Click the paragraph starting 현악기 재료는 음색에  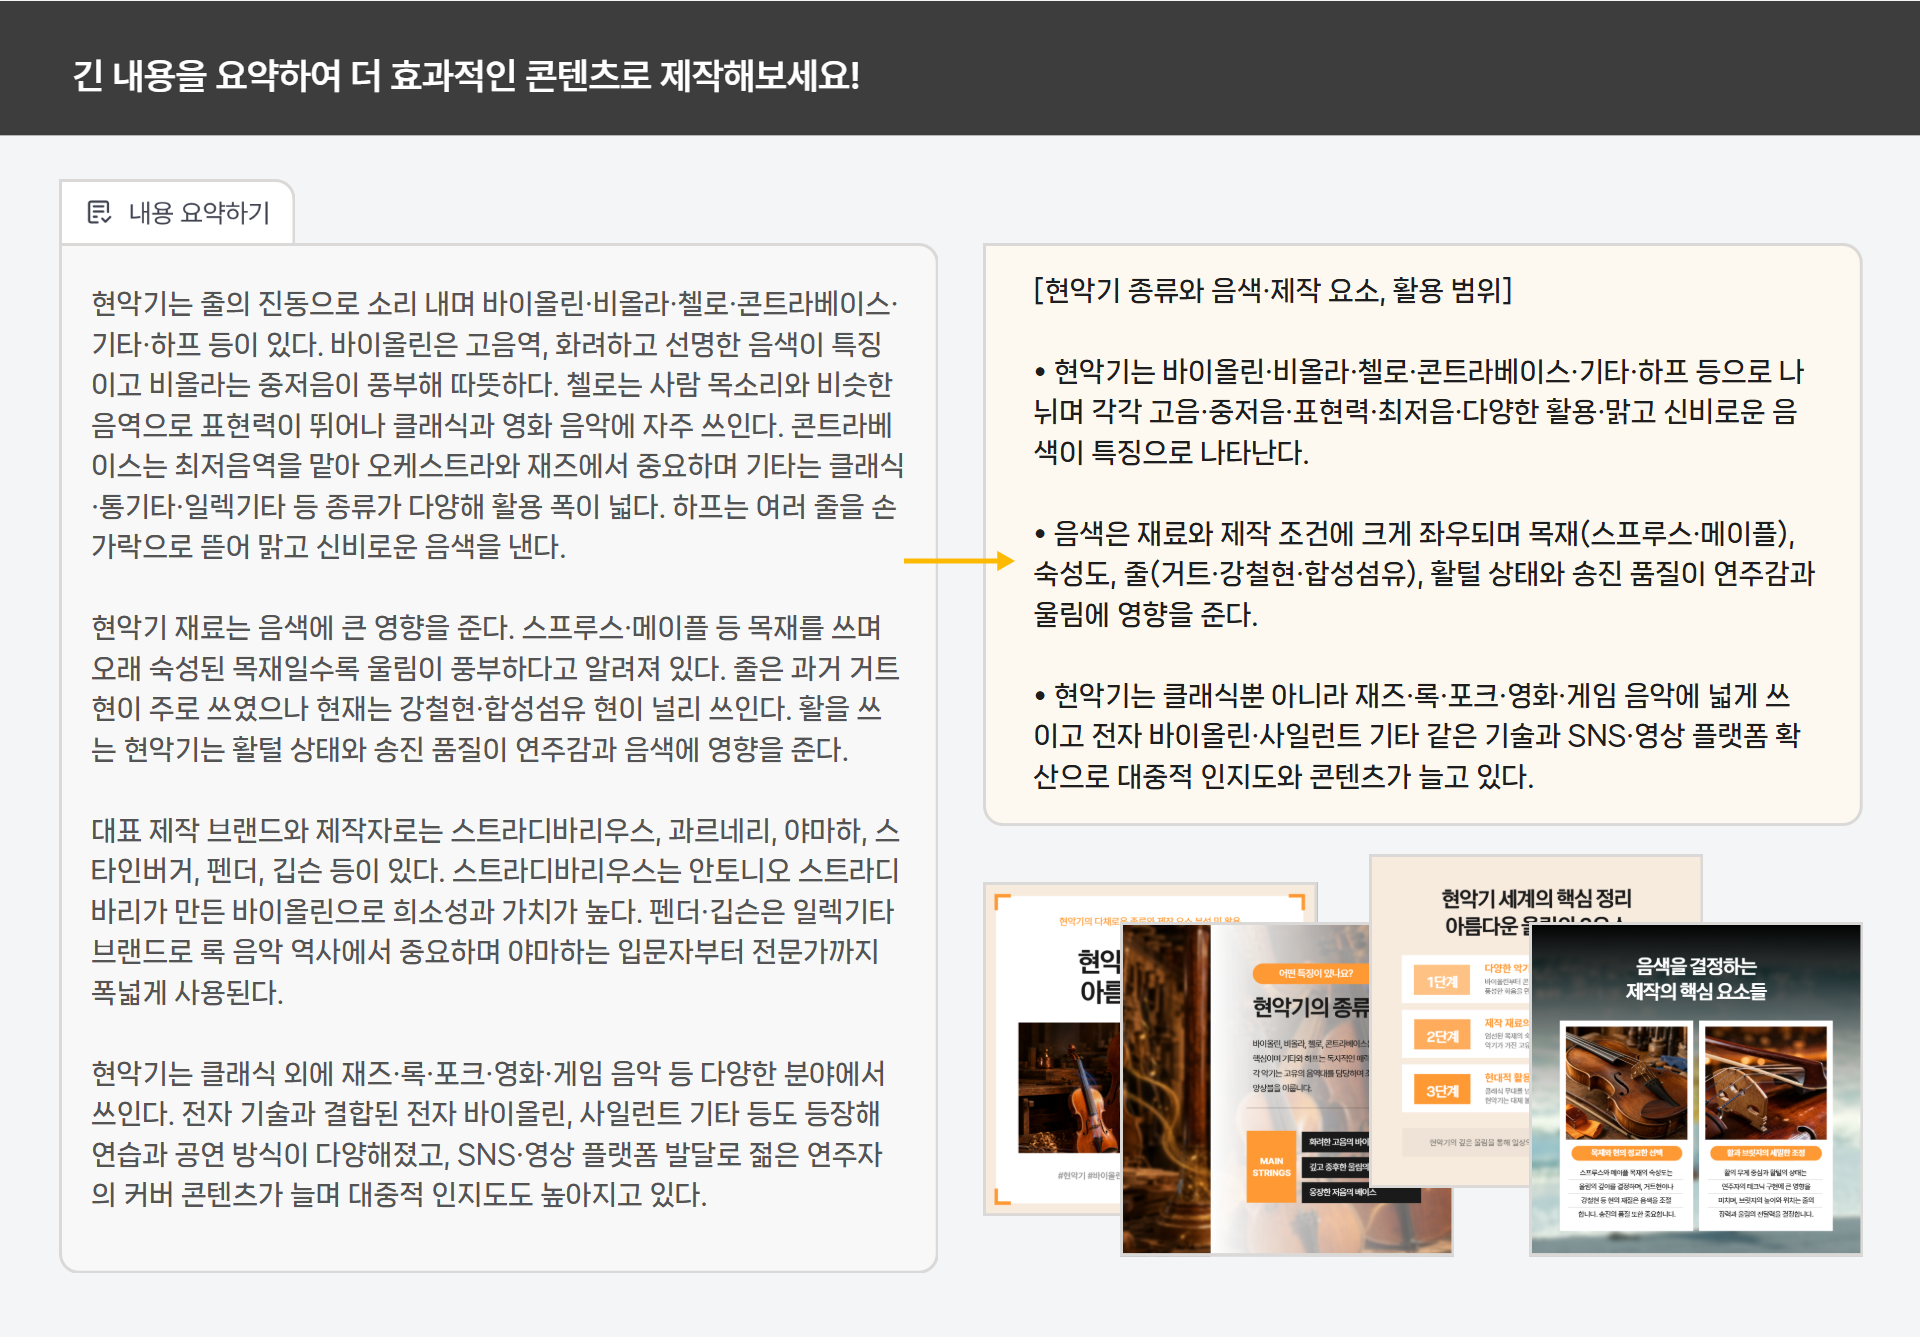click(x=495, y=688)
